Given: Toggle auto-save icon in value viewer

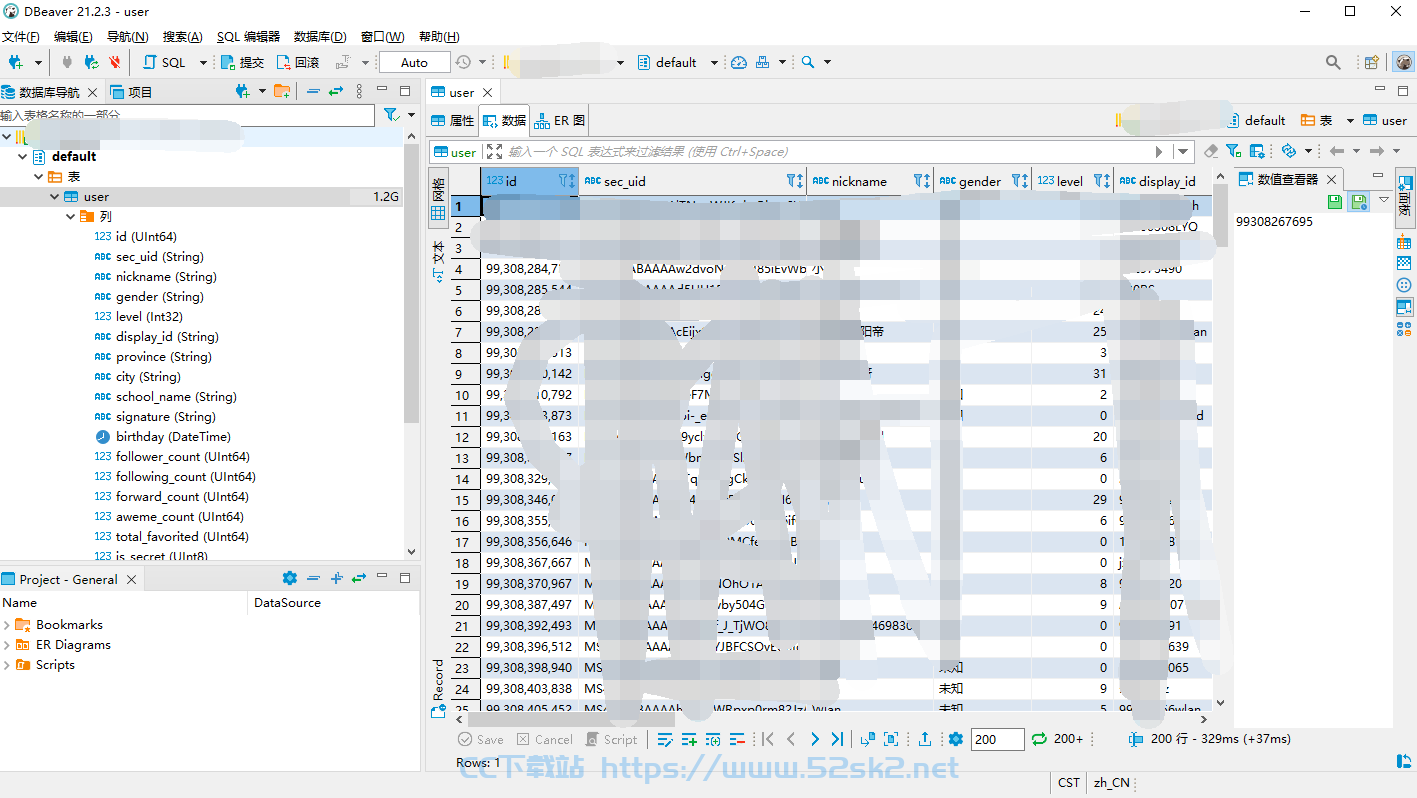Looking at the screenshot, I should (1358, 201).
